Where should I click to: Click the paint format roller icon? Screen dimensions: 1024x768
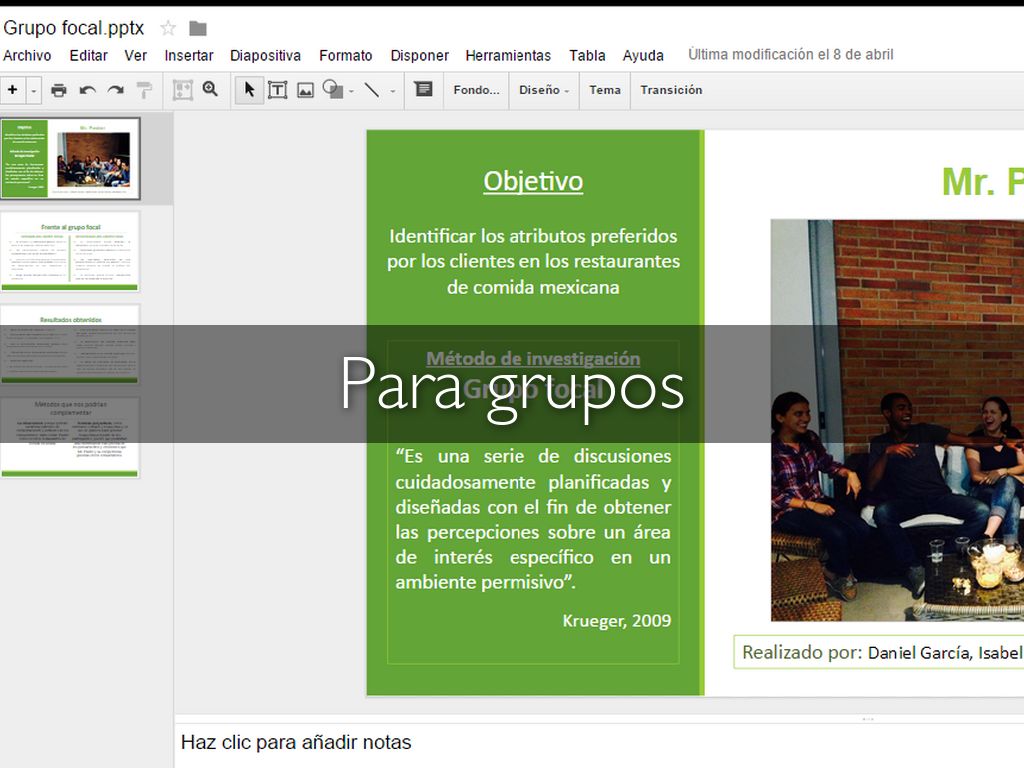[x=144, y=90]
